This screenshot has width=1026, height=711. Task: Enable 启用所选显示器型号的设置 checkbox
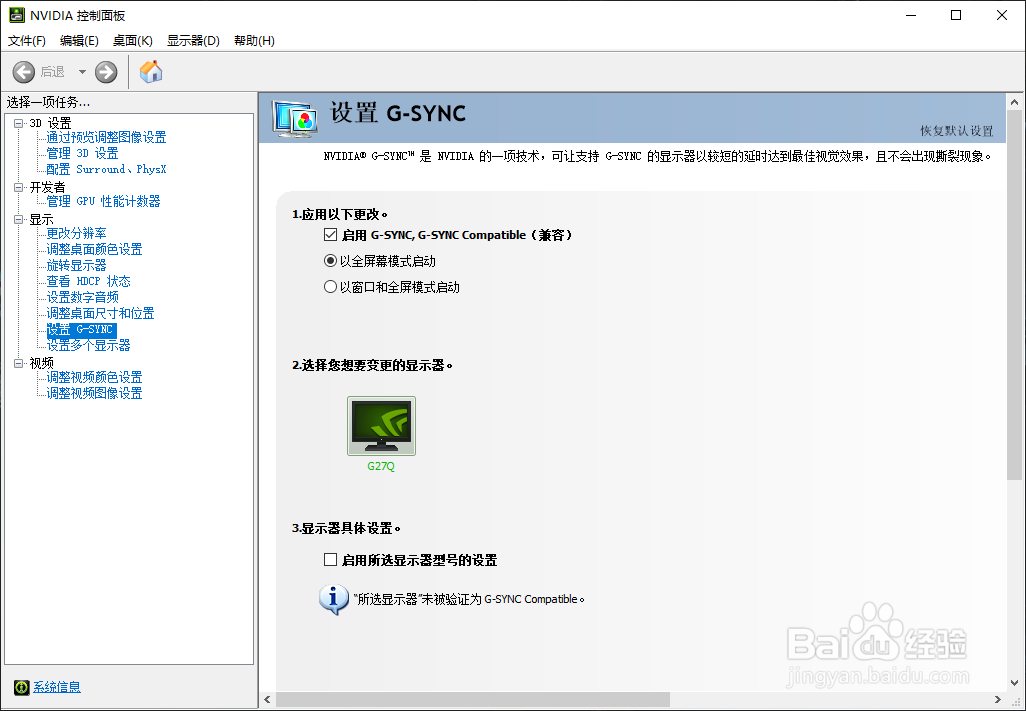point(330,560)
